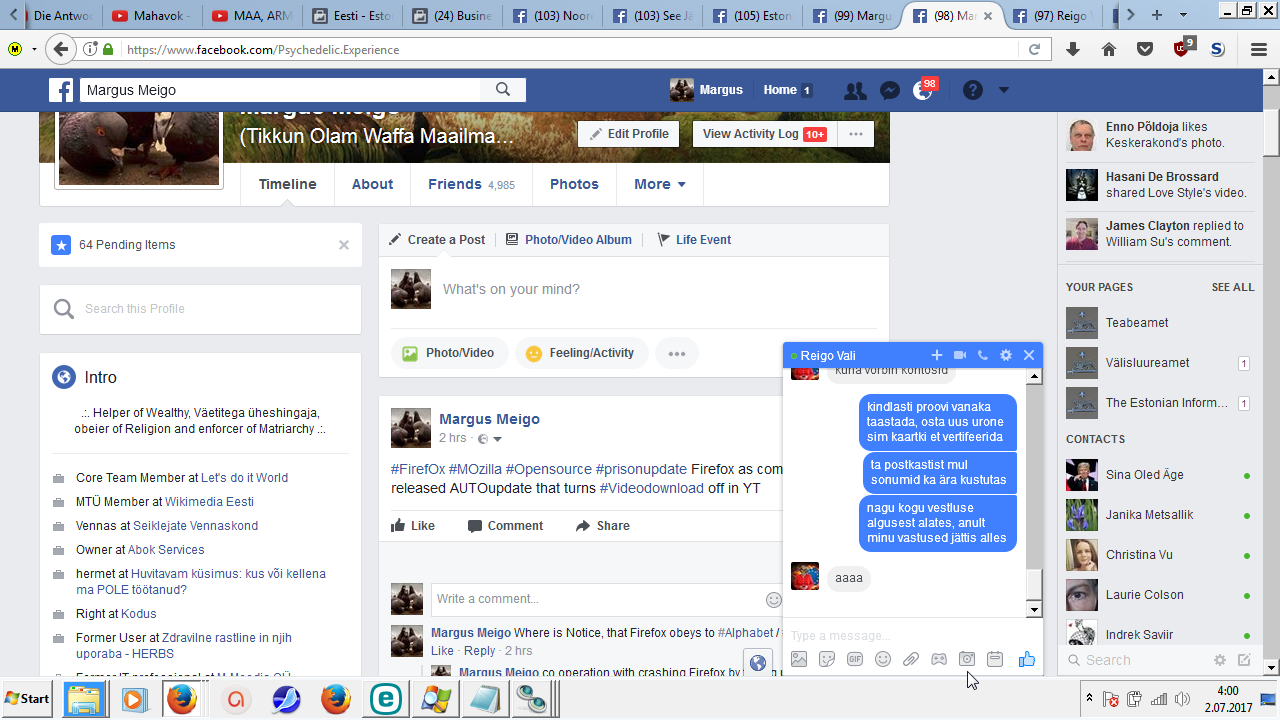Create a plan with calendar icon in chat

(x=995, y=659)
